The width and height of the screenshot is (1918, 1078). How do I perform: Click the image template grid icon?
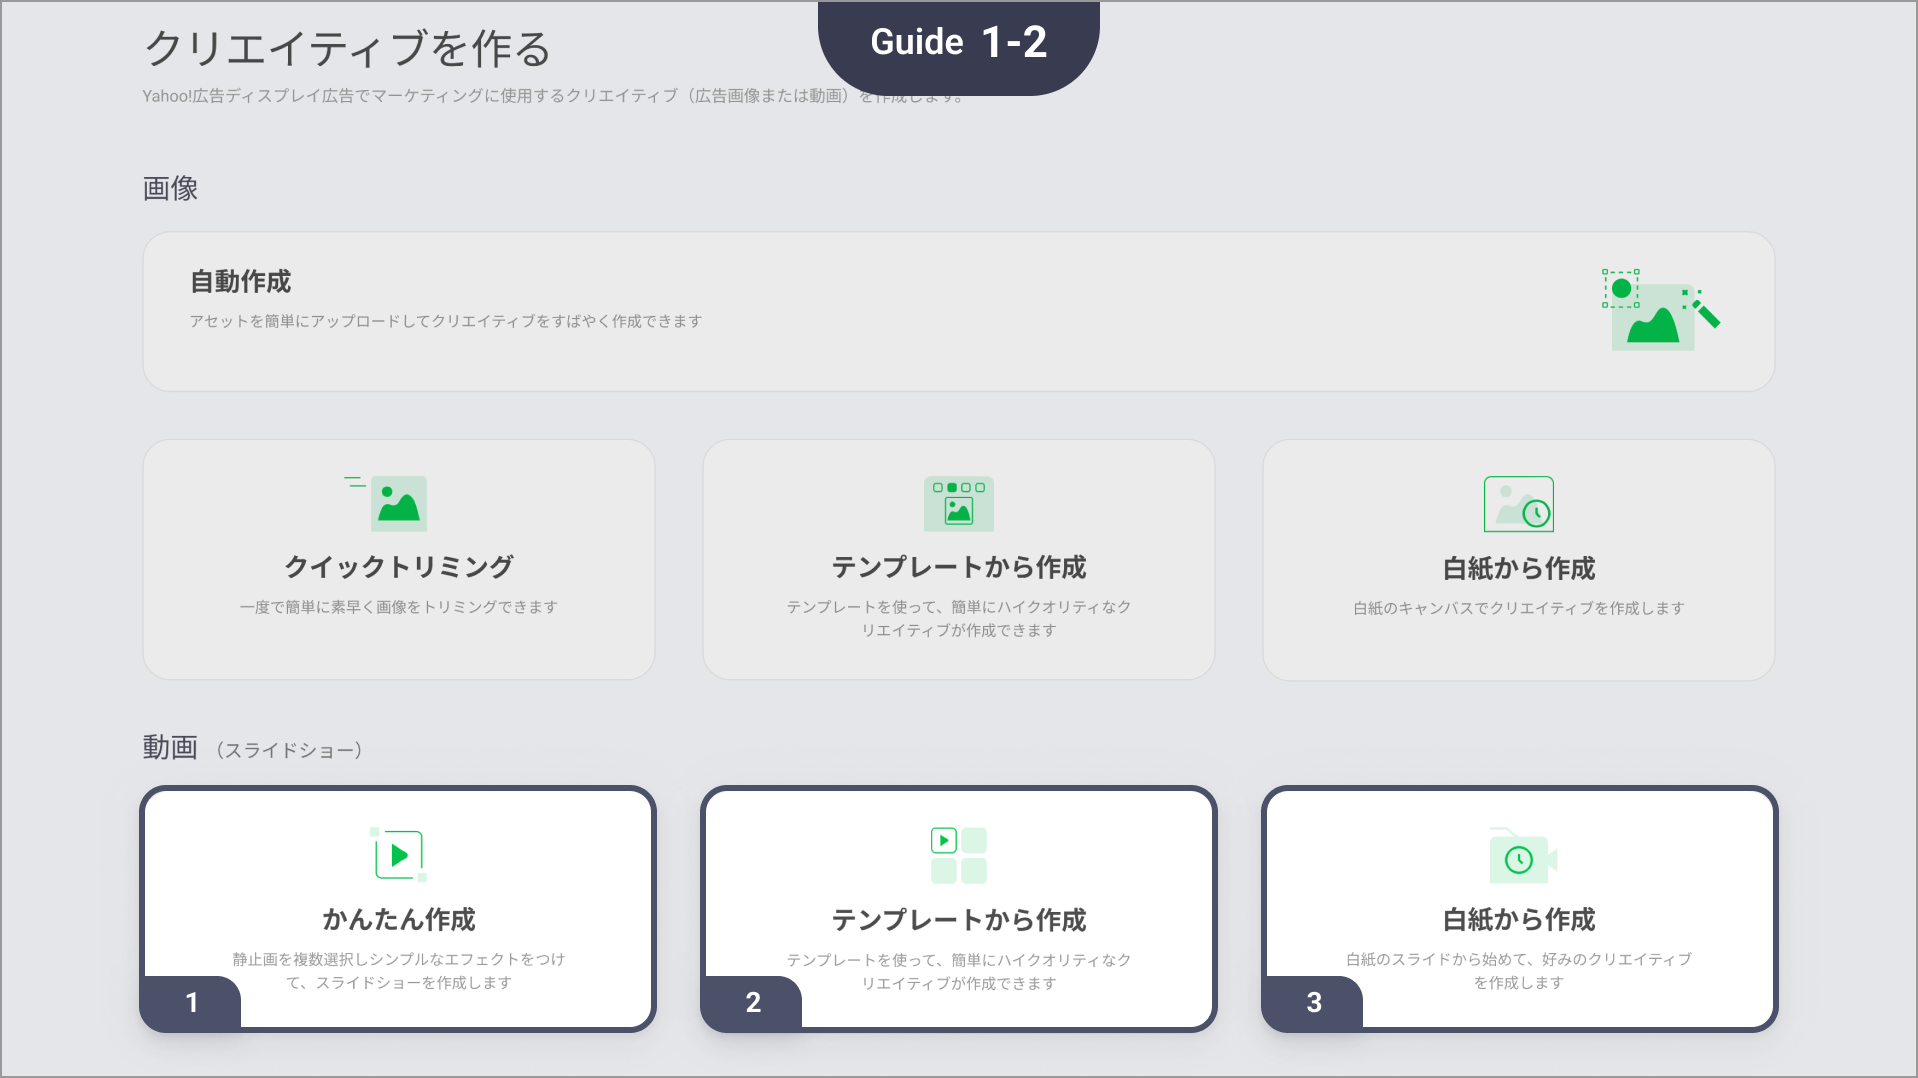point(958,503)
